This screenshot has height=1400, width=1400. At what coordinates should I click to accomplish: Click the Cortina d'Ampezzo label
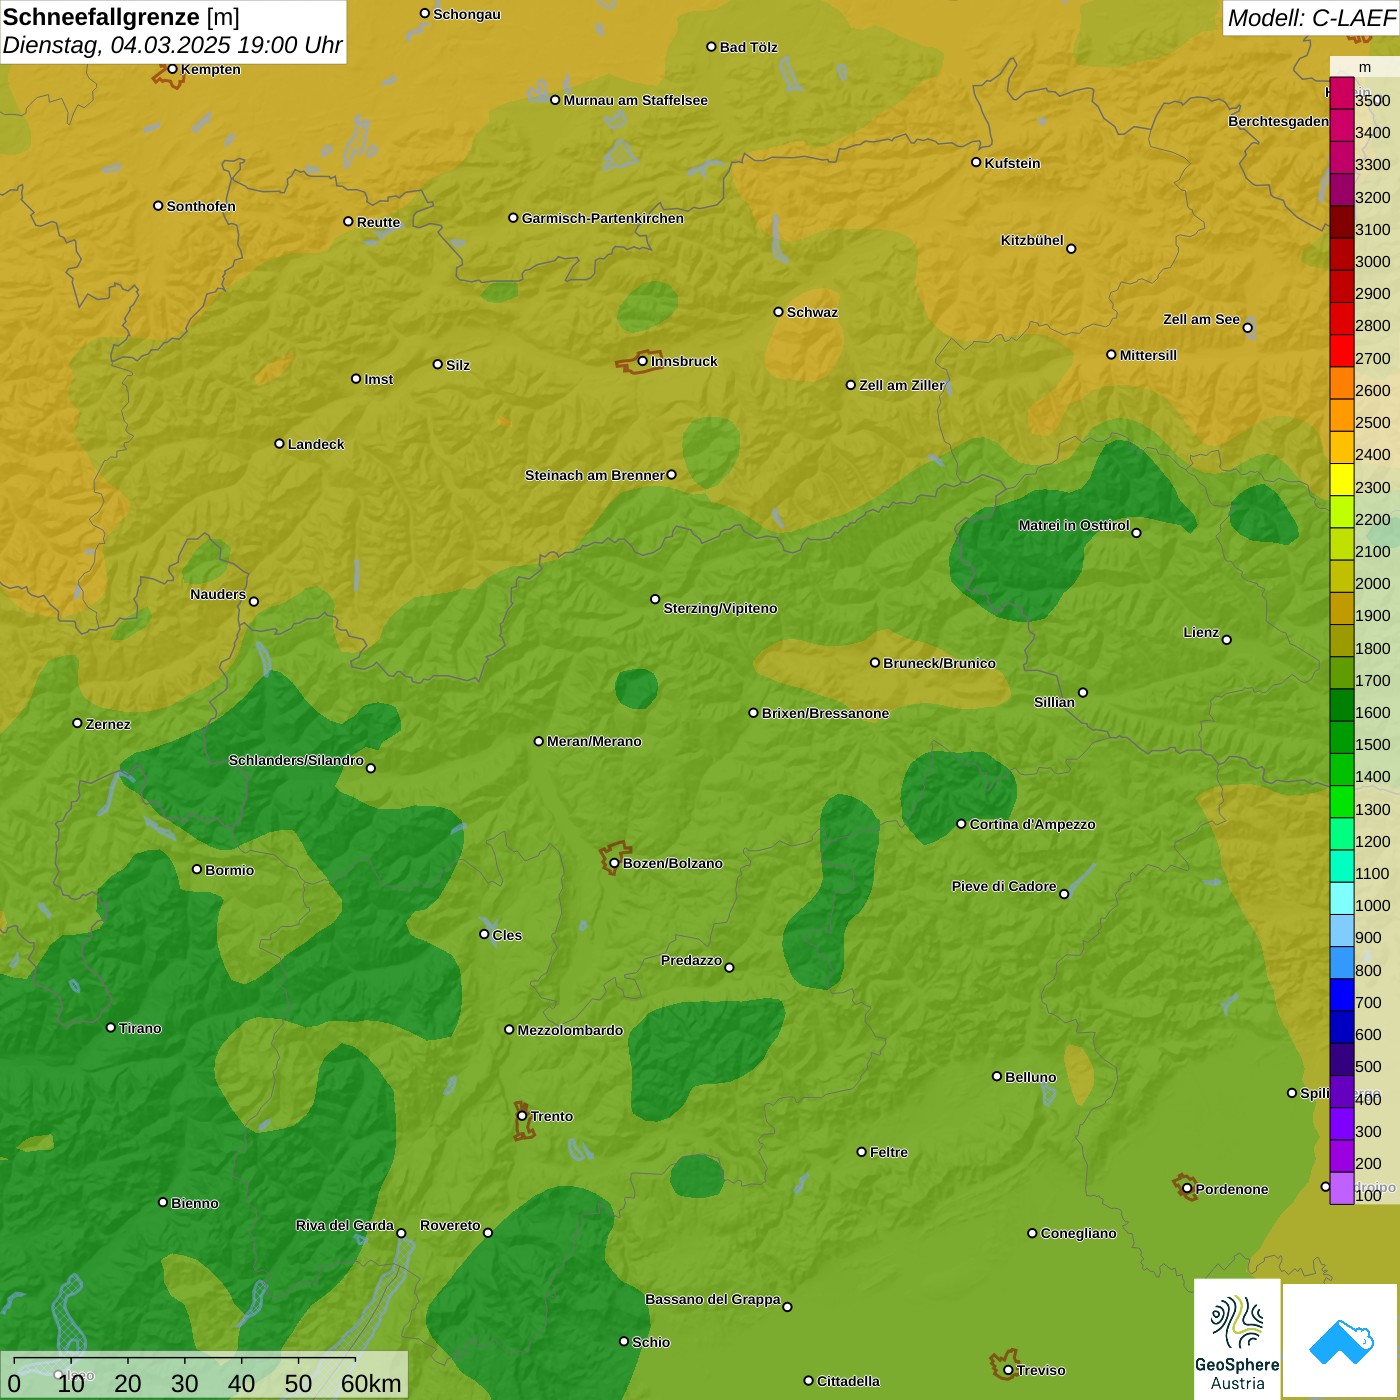coord(1032,824)
